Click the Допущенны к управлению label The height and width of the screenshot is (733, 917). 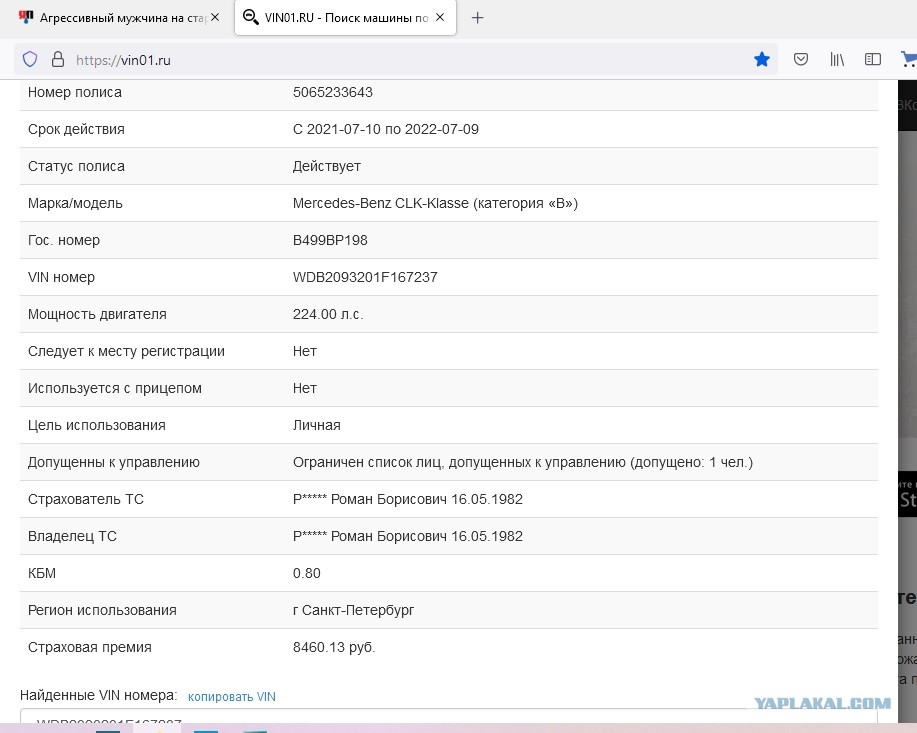[113, 462]
